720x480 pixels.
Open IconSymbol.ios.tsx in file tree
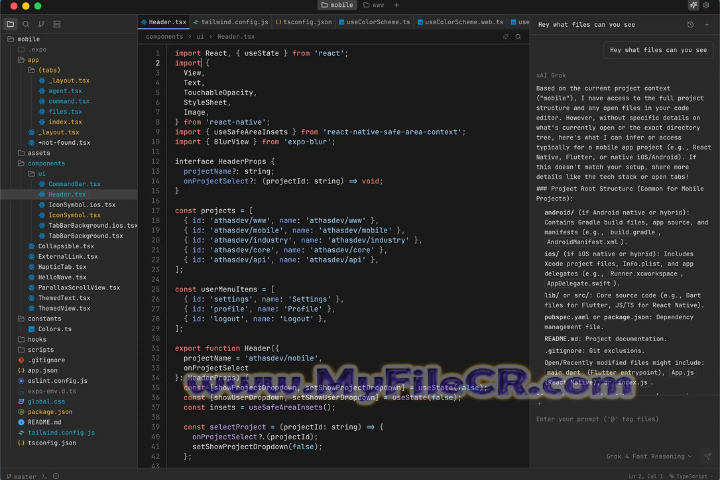[77, 205]
